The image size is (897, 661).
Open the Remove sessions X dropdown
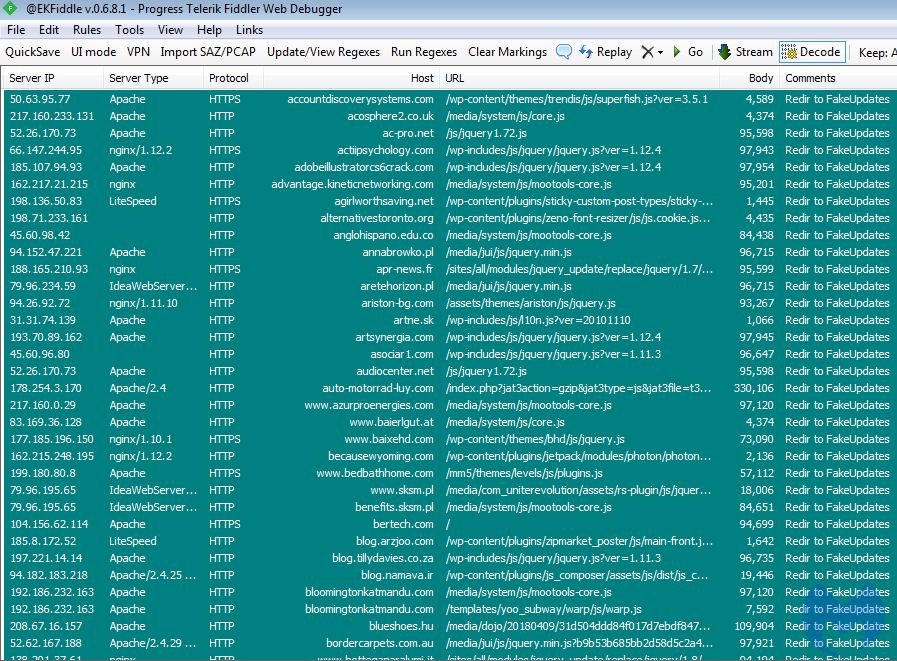click(652, 52)
